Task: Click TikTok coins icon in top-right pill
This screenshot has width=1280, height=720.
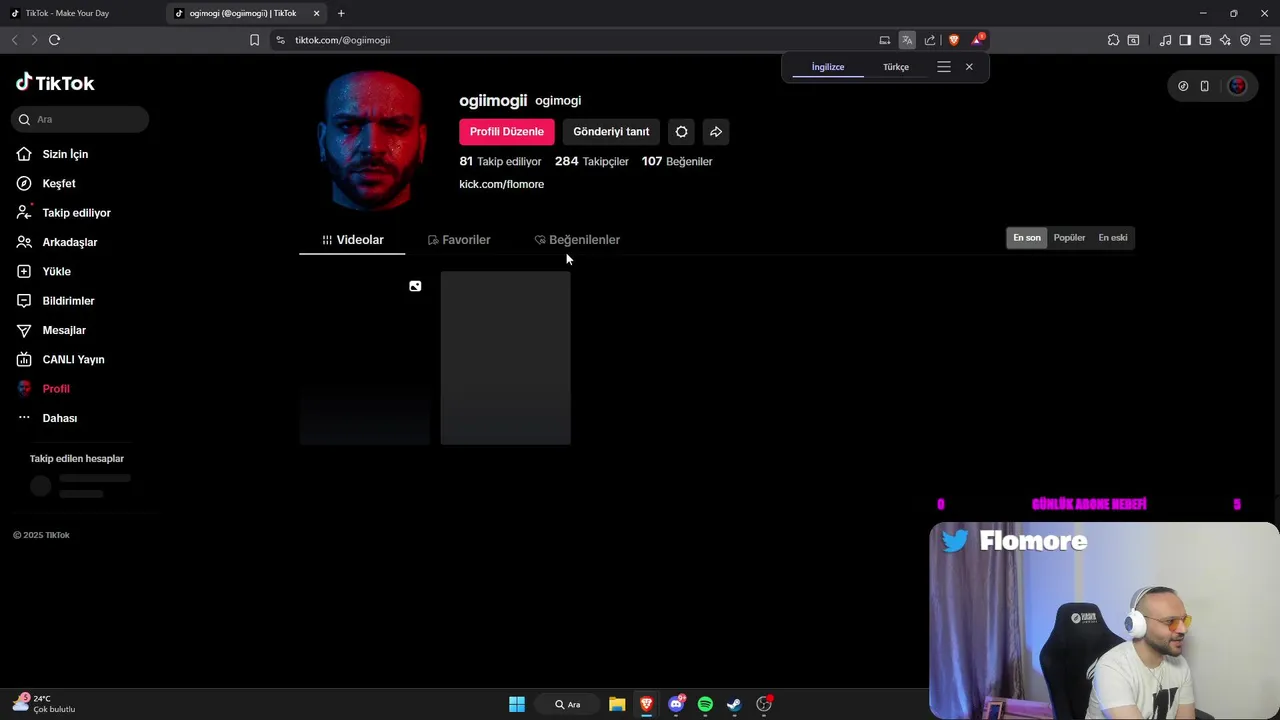Action: tap(1183, 86)
